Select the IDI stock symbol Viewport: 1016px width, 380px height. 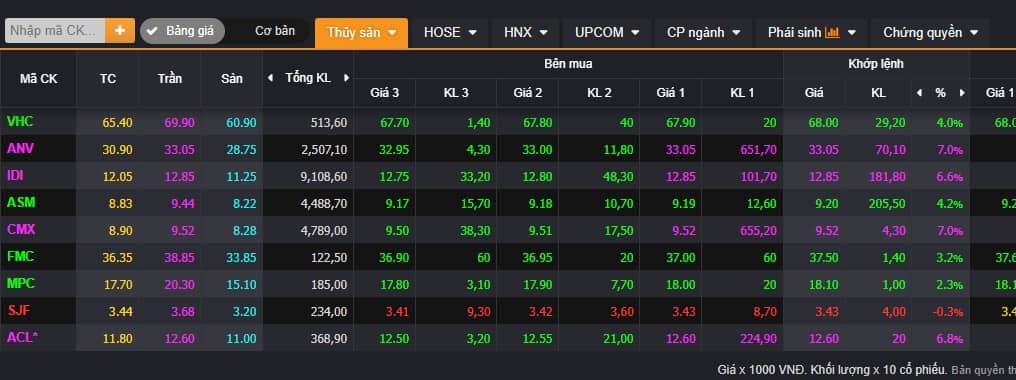coord(16,175)
